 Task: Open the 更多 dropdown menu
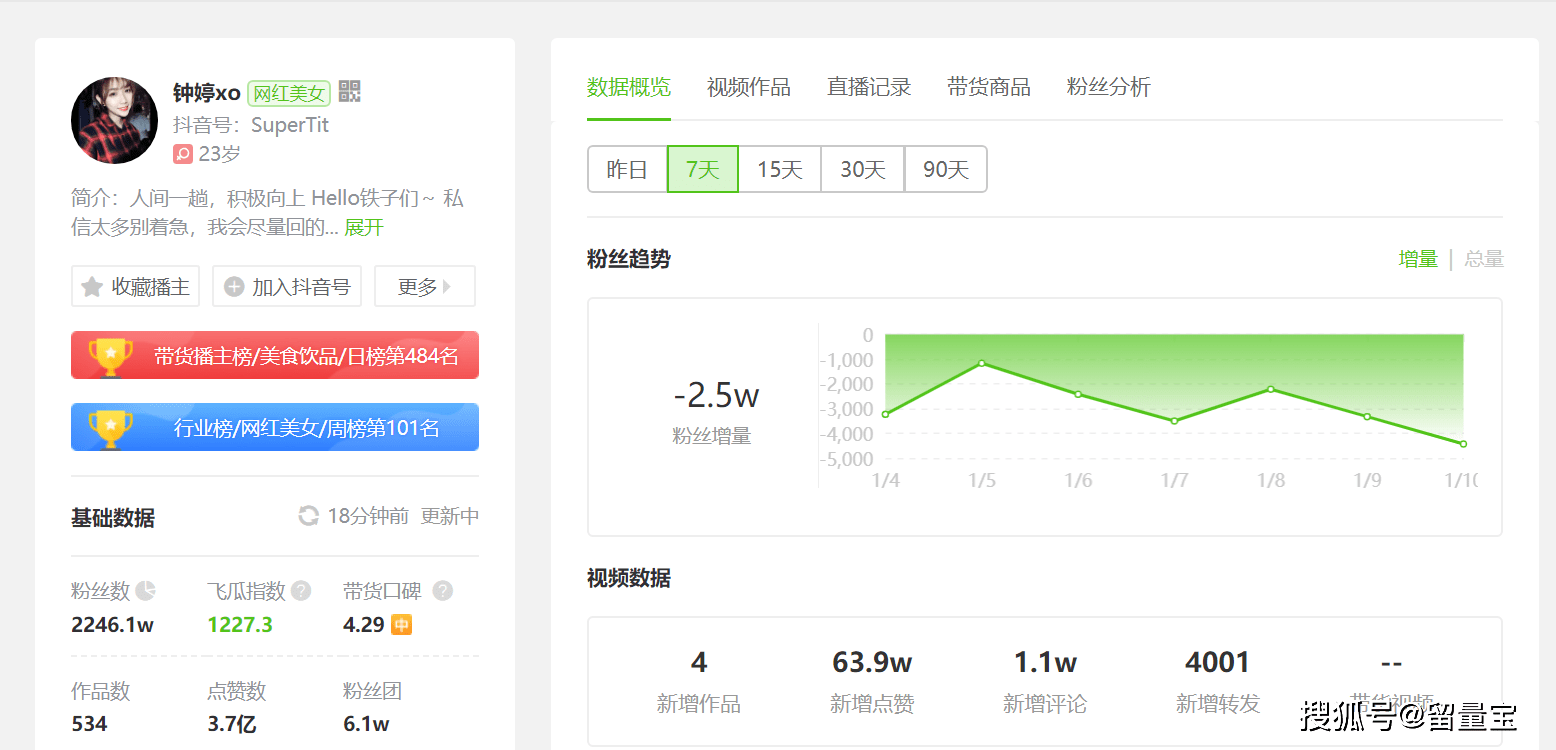click(x=424, y=287)
